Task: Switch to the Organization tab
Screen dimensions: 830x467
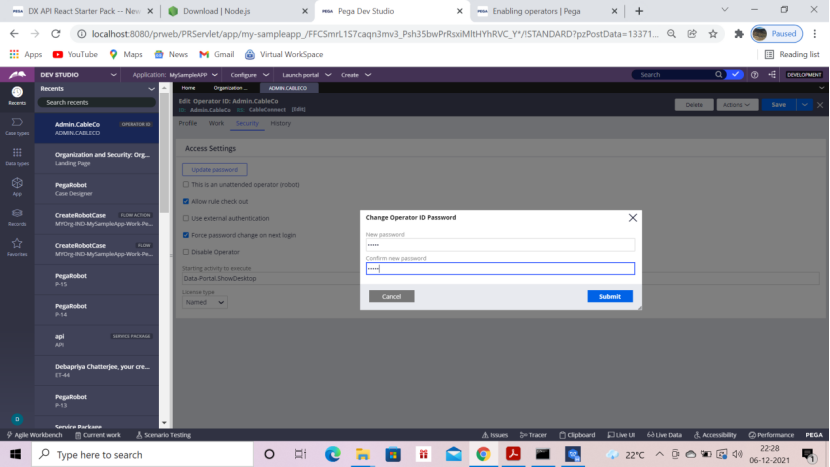Action: [x=230, y=88]
